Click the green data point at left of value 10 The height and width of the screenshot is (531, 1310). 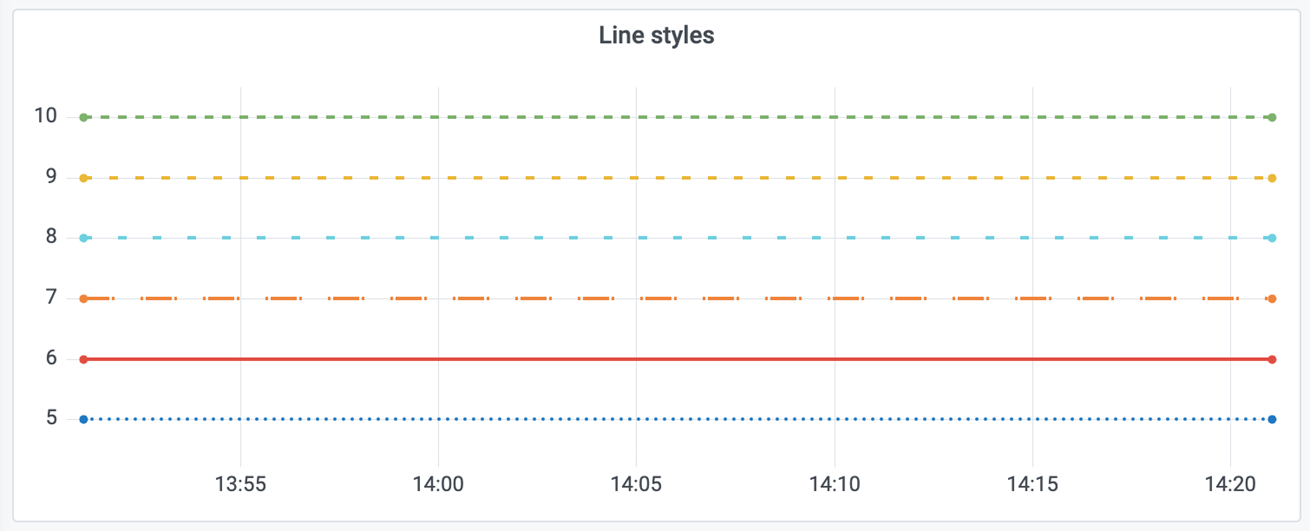tap(84, 118)
